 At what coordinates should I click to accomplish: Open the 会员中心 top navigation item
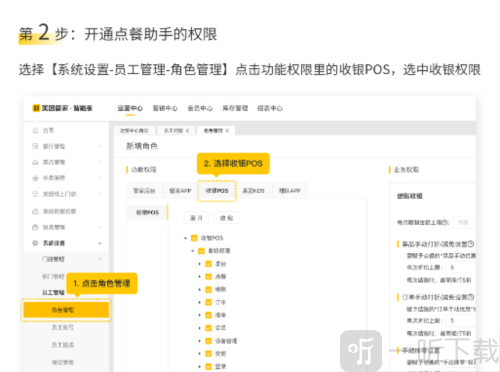pyautogui.click(x=200, y=108)
